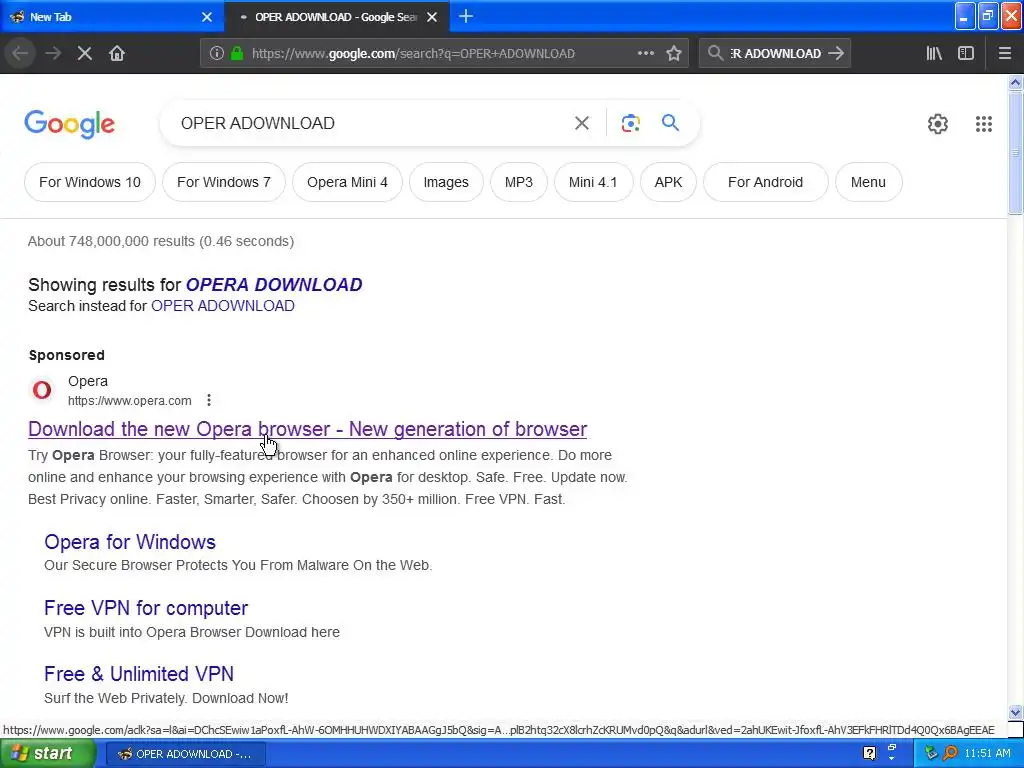1024x768 pixels.
Task: Apply the Menu filter chip
Action: (868, 182)
